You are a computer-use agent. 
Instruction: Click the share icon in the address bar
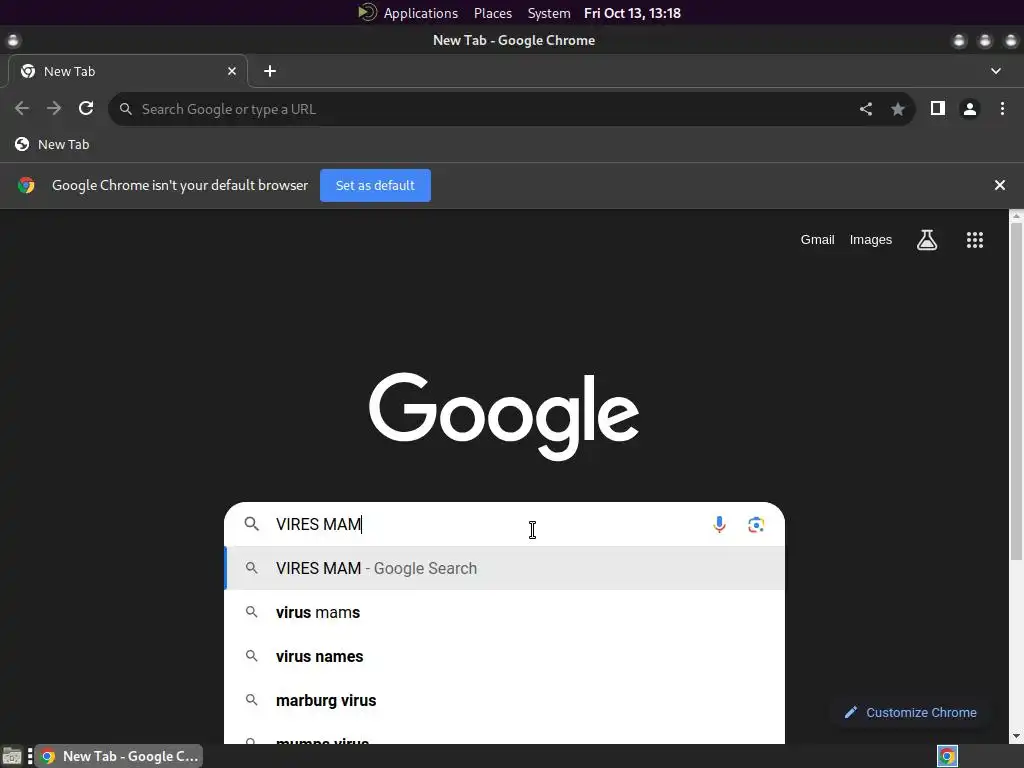(x=866, y=109)
